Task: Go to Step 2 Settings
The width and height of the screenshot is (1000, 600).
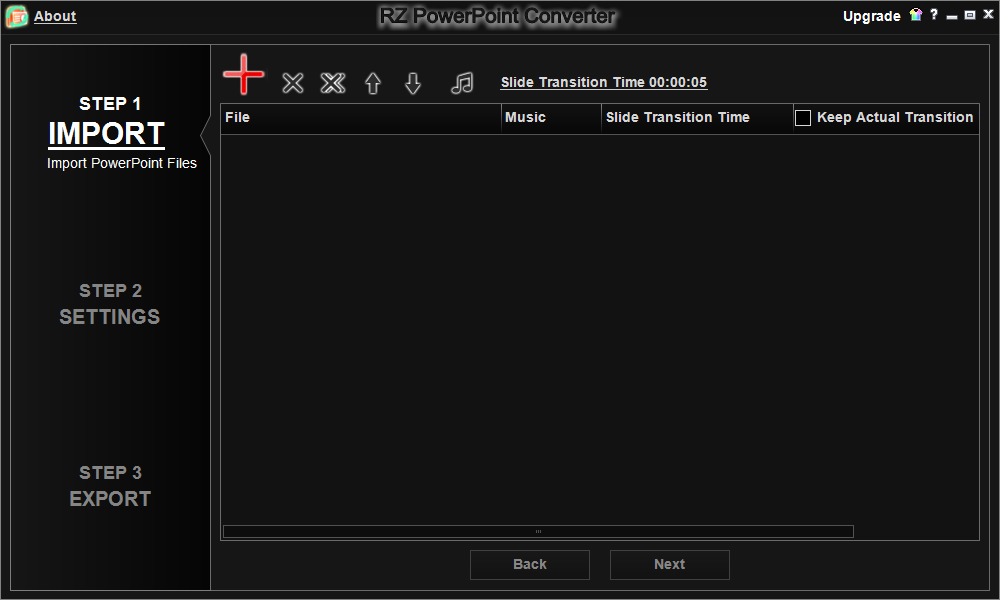Action: pos(110,304)
